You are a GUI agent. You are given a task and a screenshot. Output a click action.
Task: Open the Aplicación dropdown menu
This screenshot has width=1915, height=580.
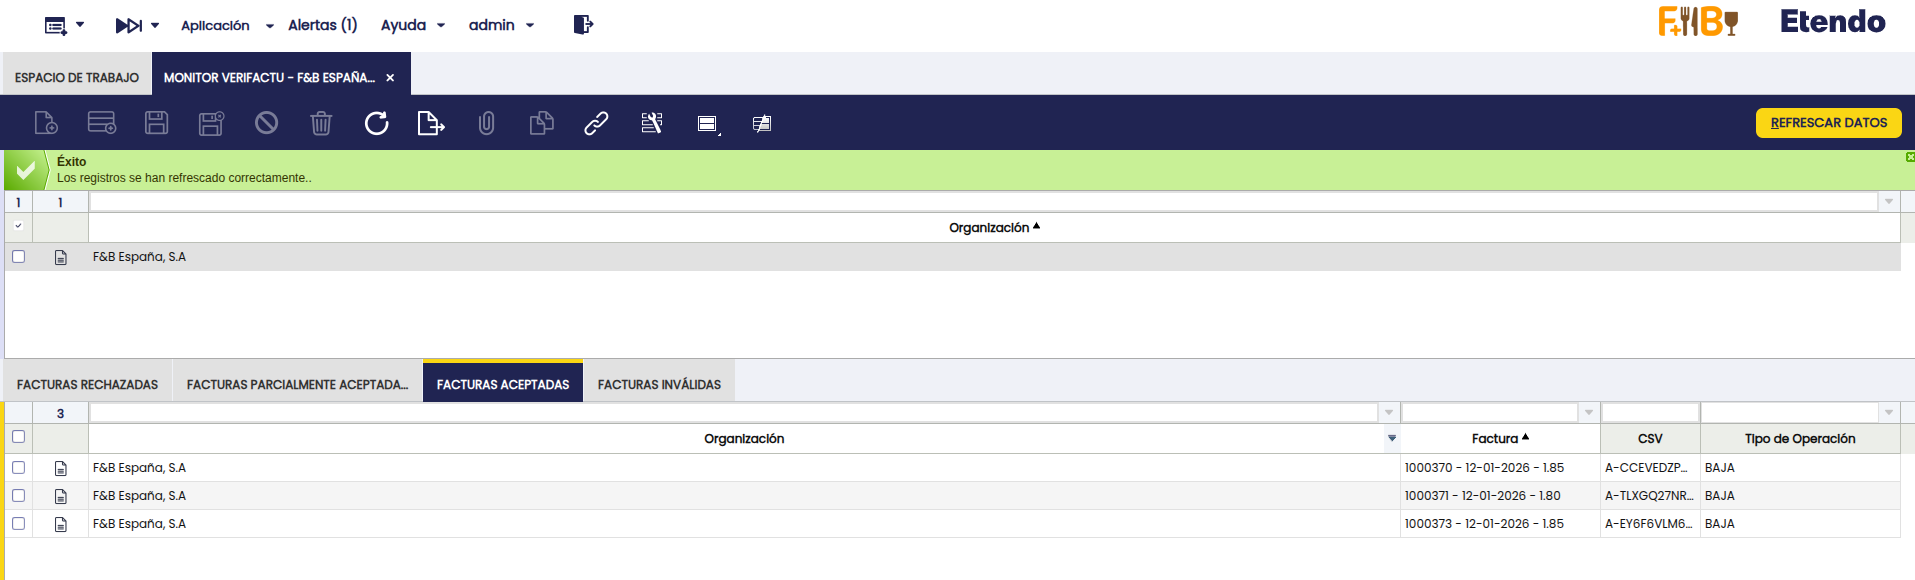(x=226, y=25)
